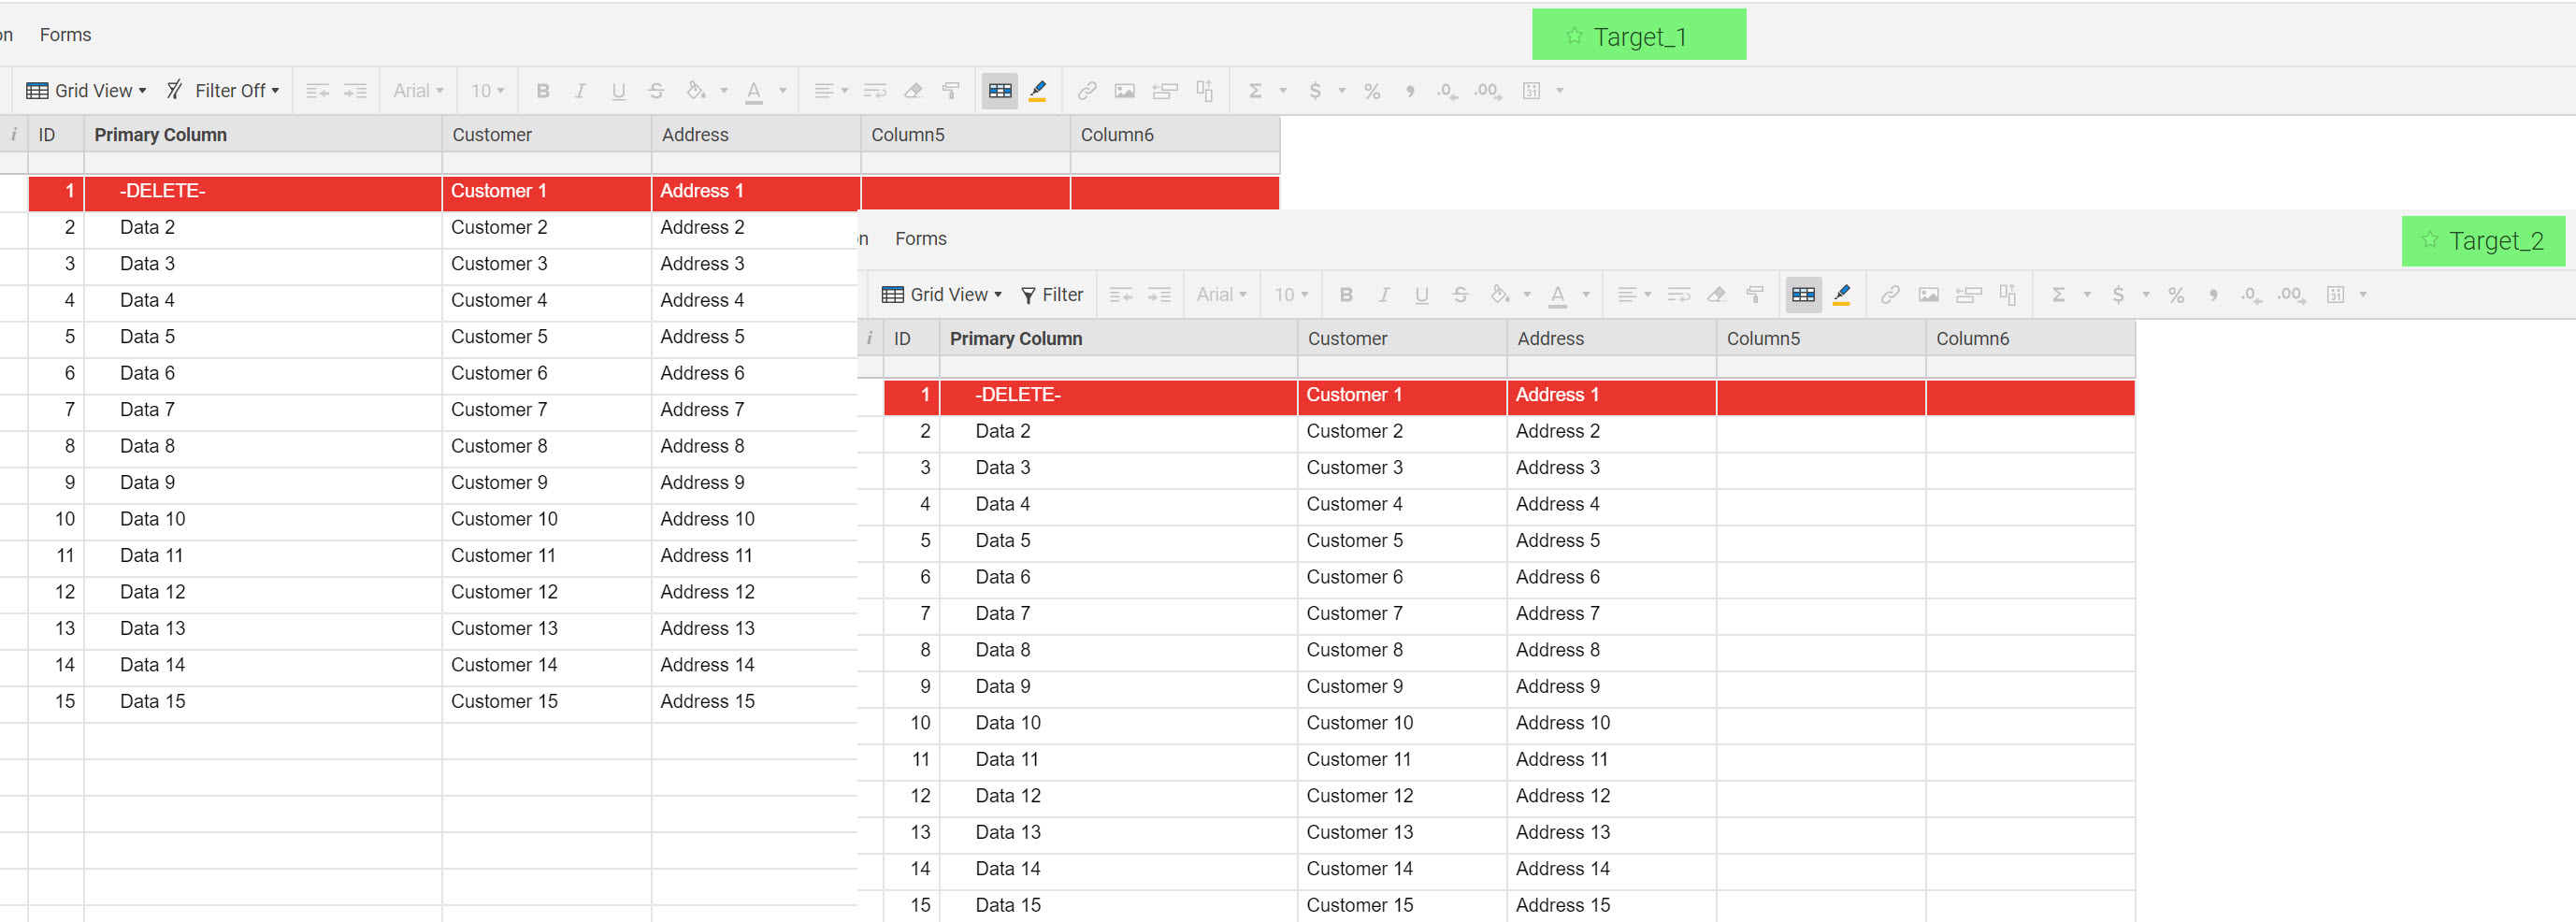The height and width of the screenshot is (922, 2576).
Task: Open font size 10 dropdown in Target_1
Action: 488,91
